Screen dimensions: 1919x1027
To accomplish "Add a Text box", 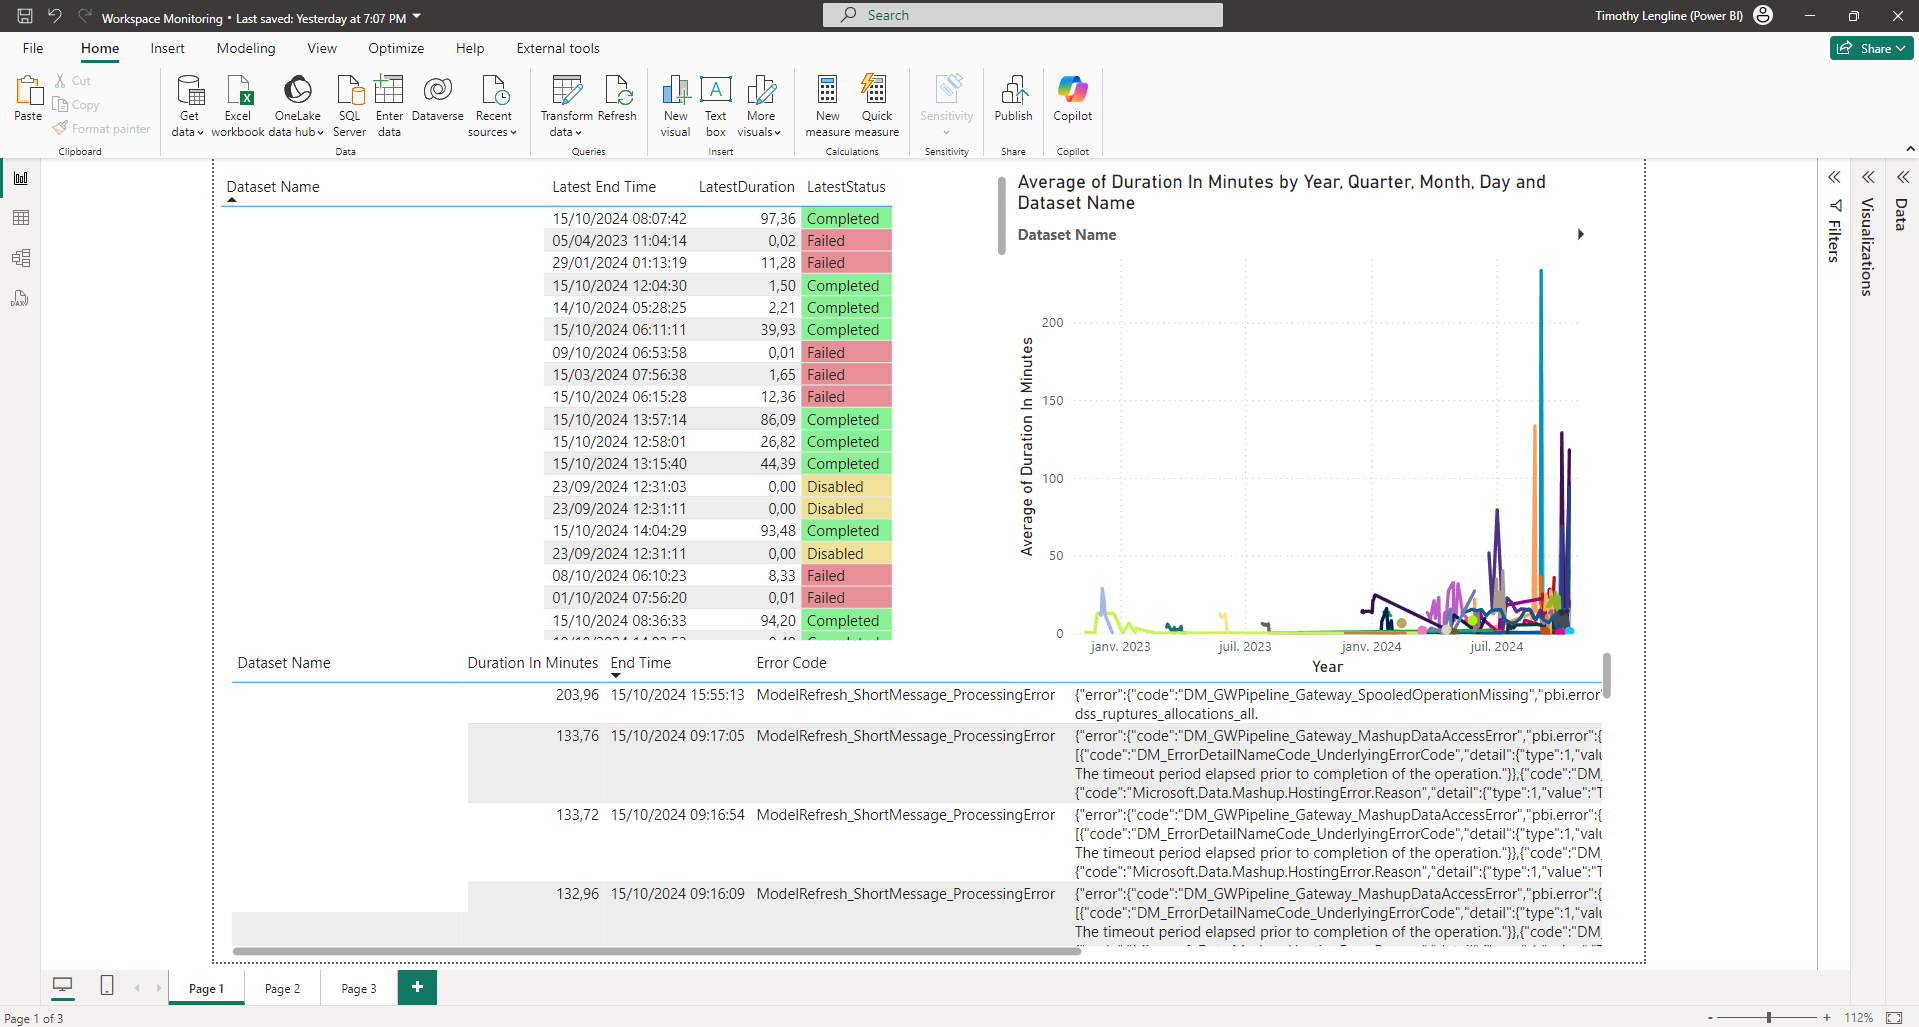I will 716,105.
